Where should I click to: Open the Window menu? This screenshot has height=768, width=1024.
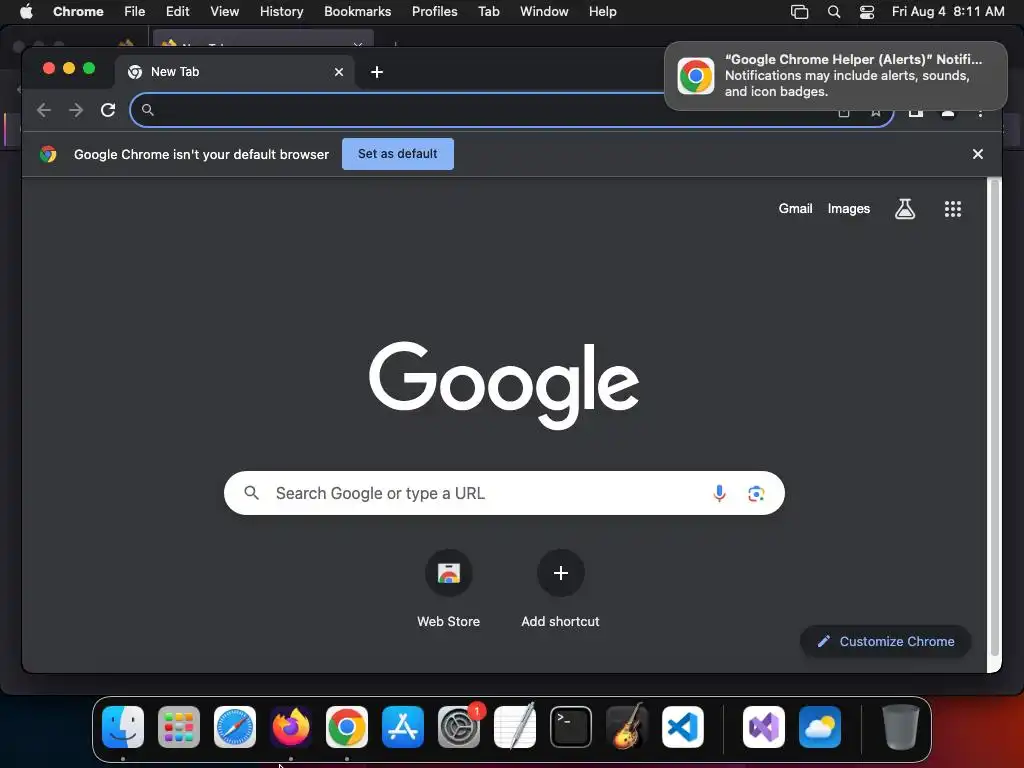pyautogui.click(x=544, y=12)
